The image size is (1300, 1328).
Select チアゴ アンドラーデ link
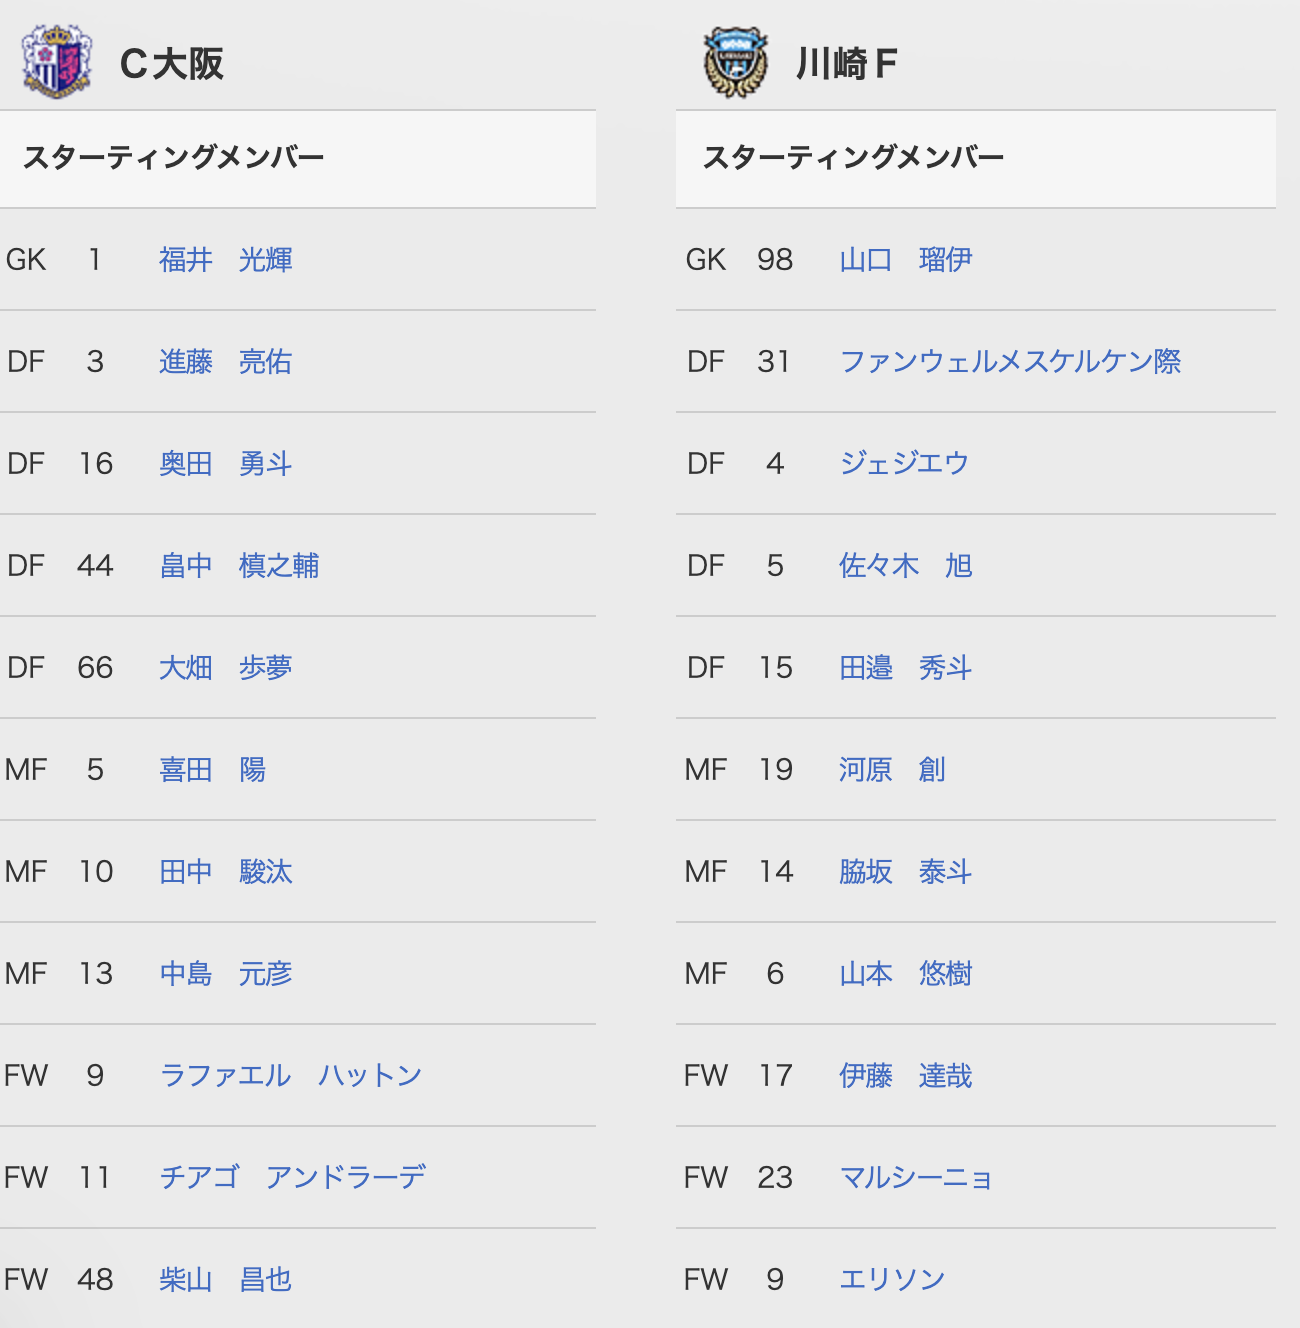(293, 1178)
